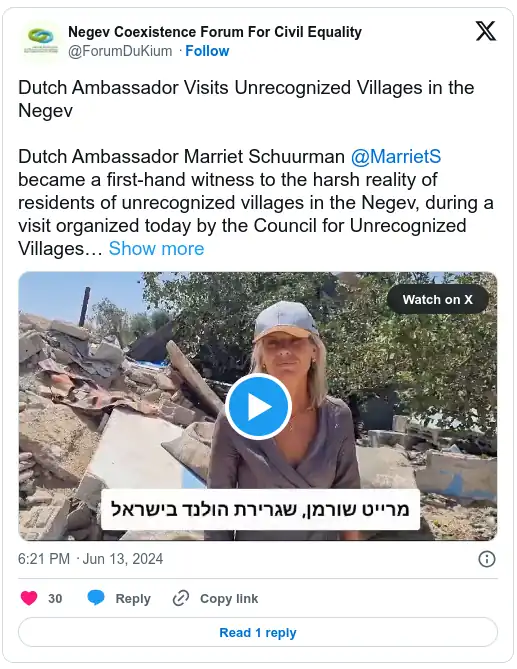Click the Reply text label

[x=133, y=599]
